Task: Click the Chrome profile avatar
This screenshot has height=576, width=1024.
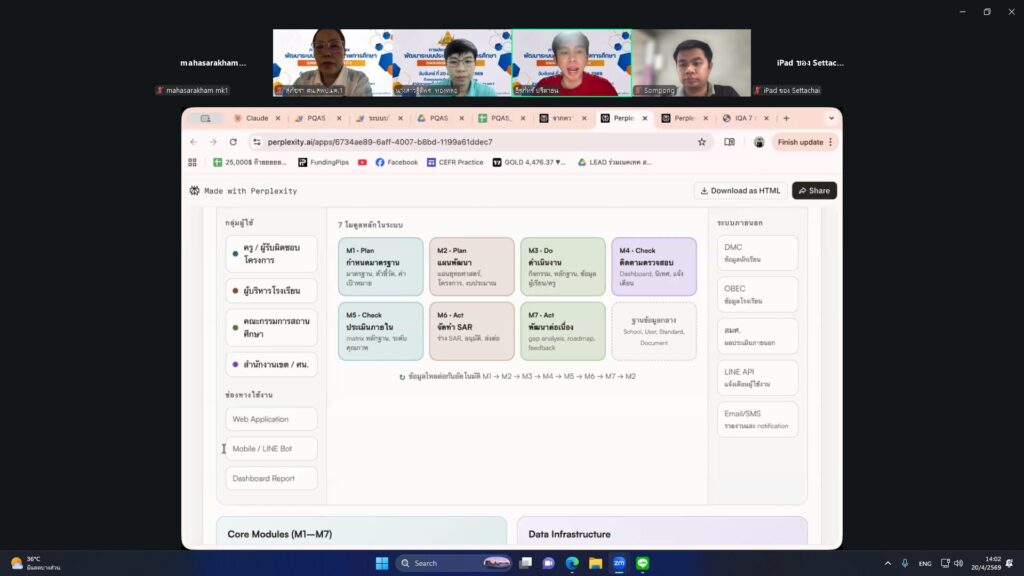Action: click(x=759, y=142)
